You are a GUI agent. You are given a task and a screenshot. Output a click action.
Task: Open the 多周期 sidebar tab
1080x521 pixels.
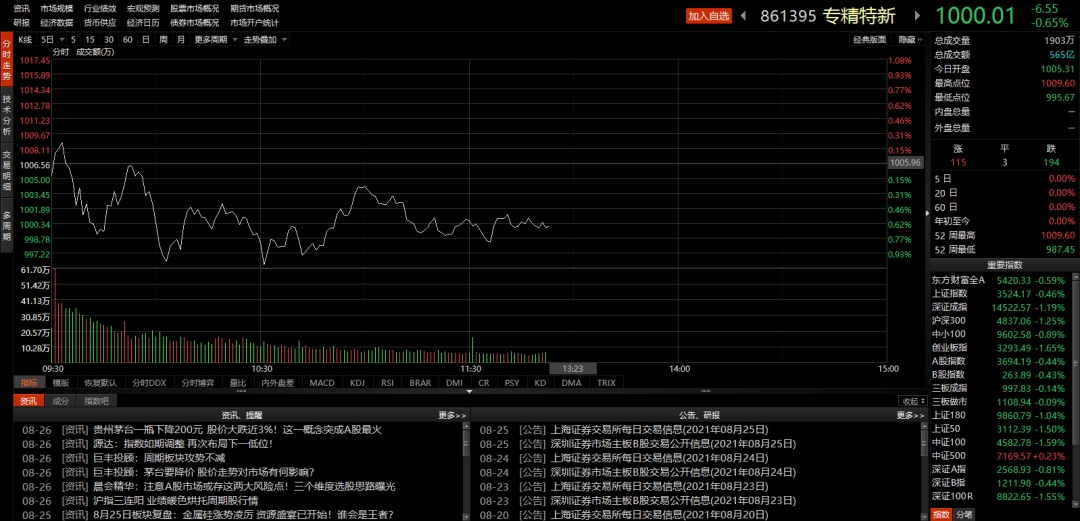pos(6,225)
